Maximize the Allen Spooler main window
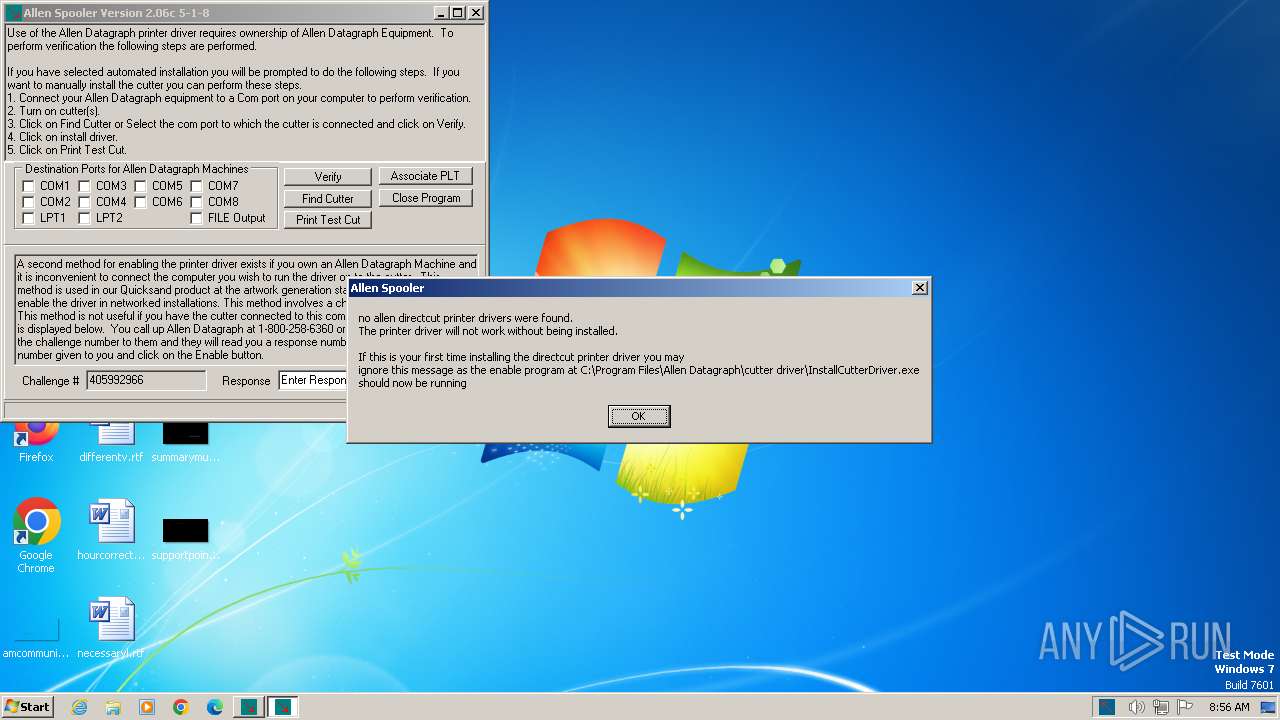 click(458, 13)
